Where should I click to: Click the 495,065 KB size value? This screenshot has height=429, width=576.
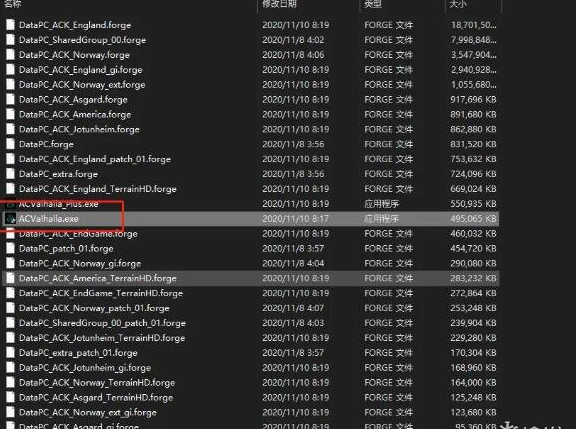click(473, 219)
